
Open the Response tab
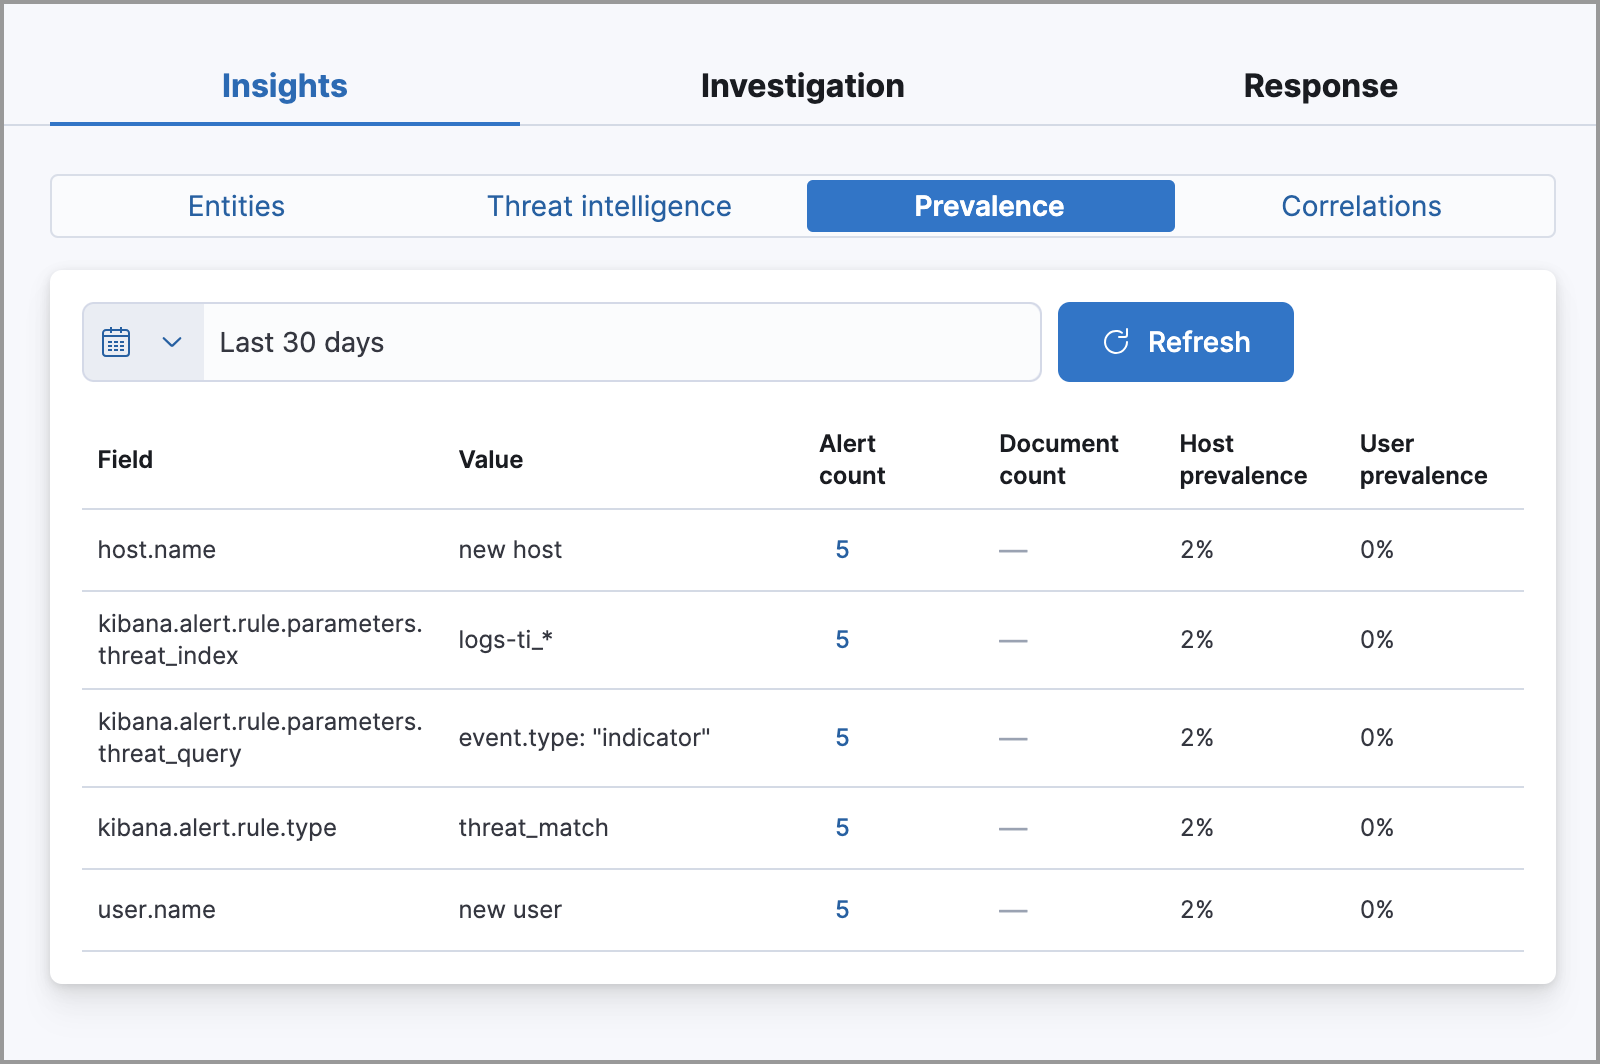coord(1320,86)
